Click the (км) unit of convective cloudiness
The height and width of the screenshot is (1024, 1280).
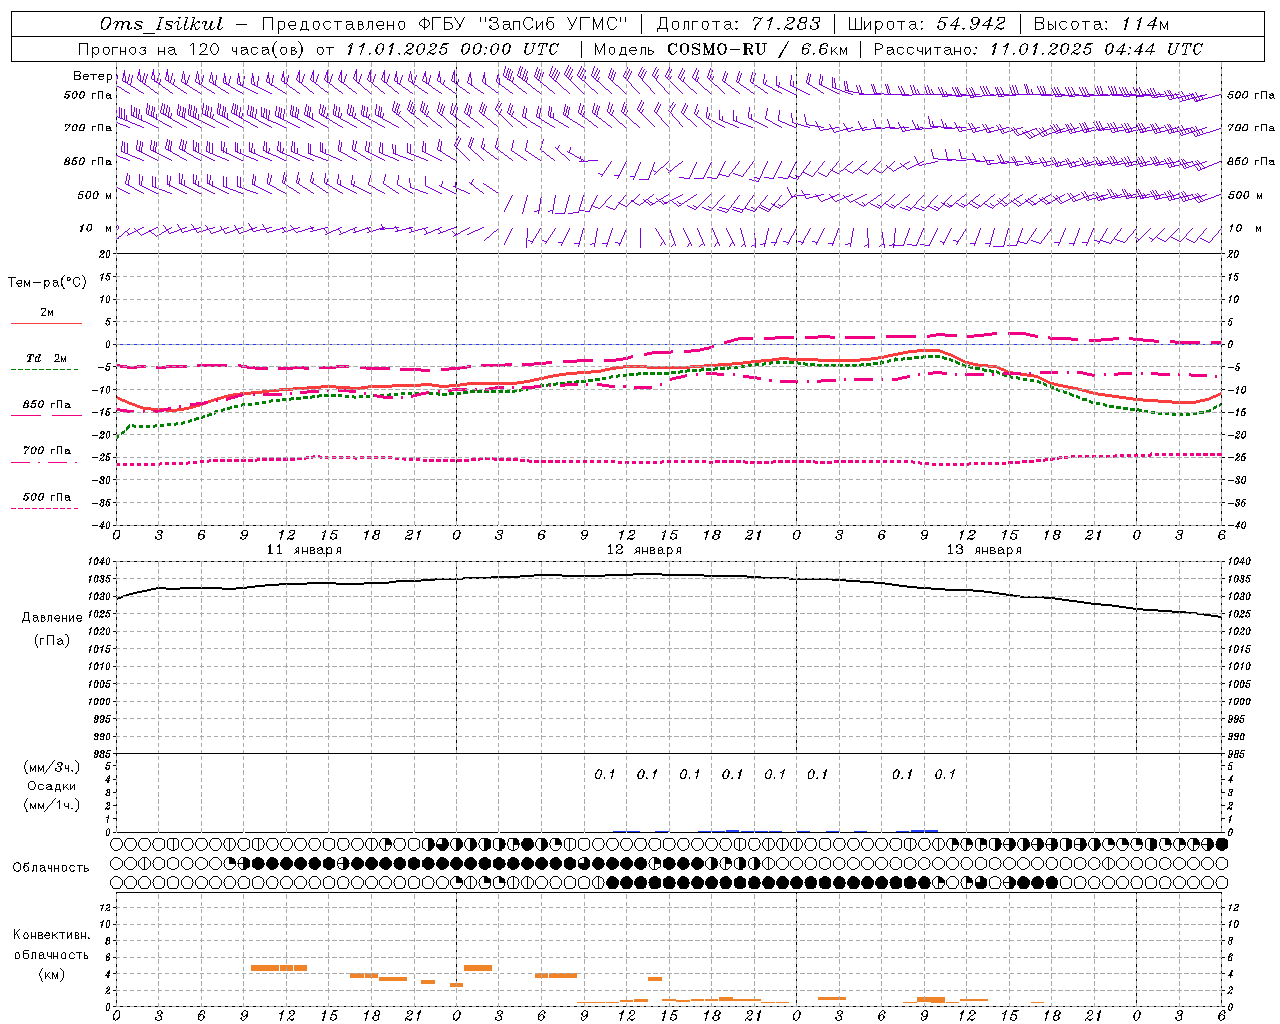click(51, 974)
